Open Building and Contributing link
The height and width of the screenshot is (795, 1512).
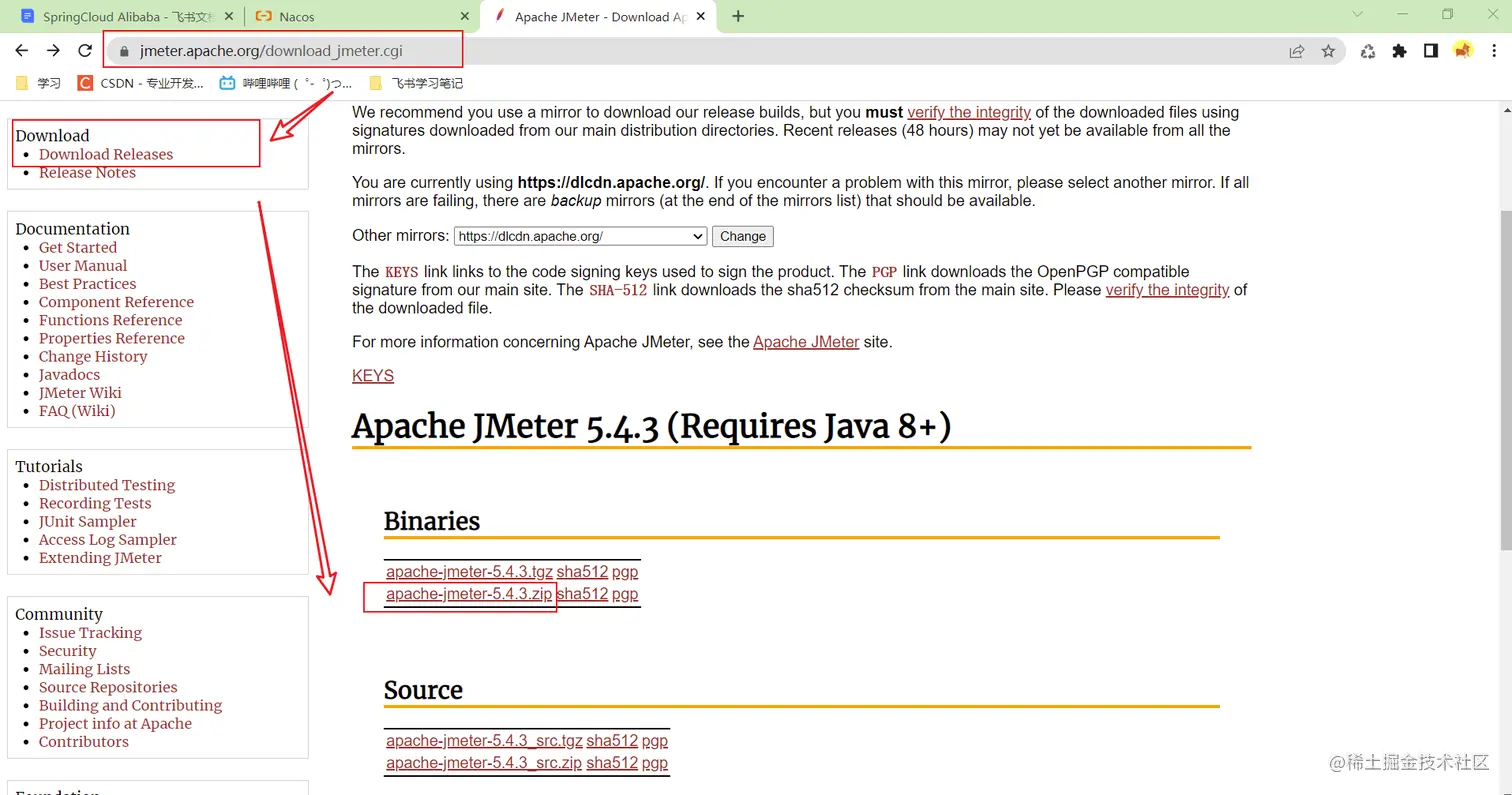click(130, 705)
